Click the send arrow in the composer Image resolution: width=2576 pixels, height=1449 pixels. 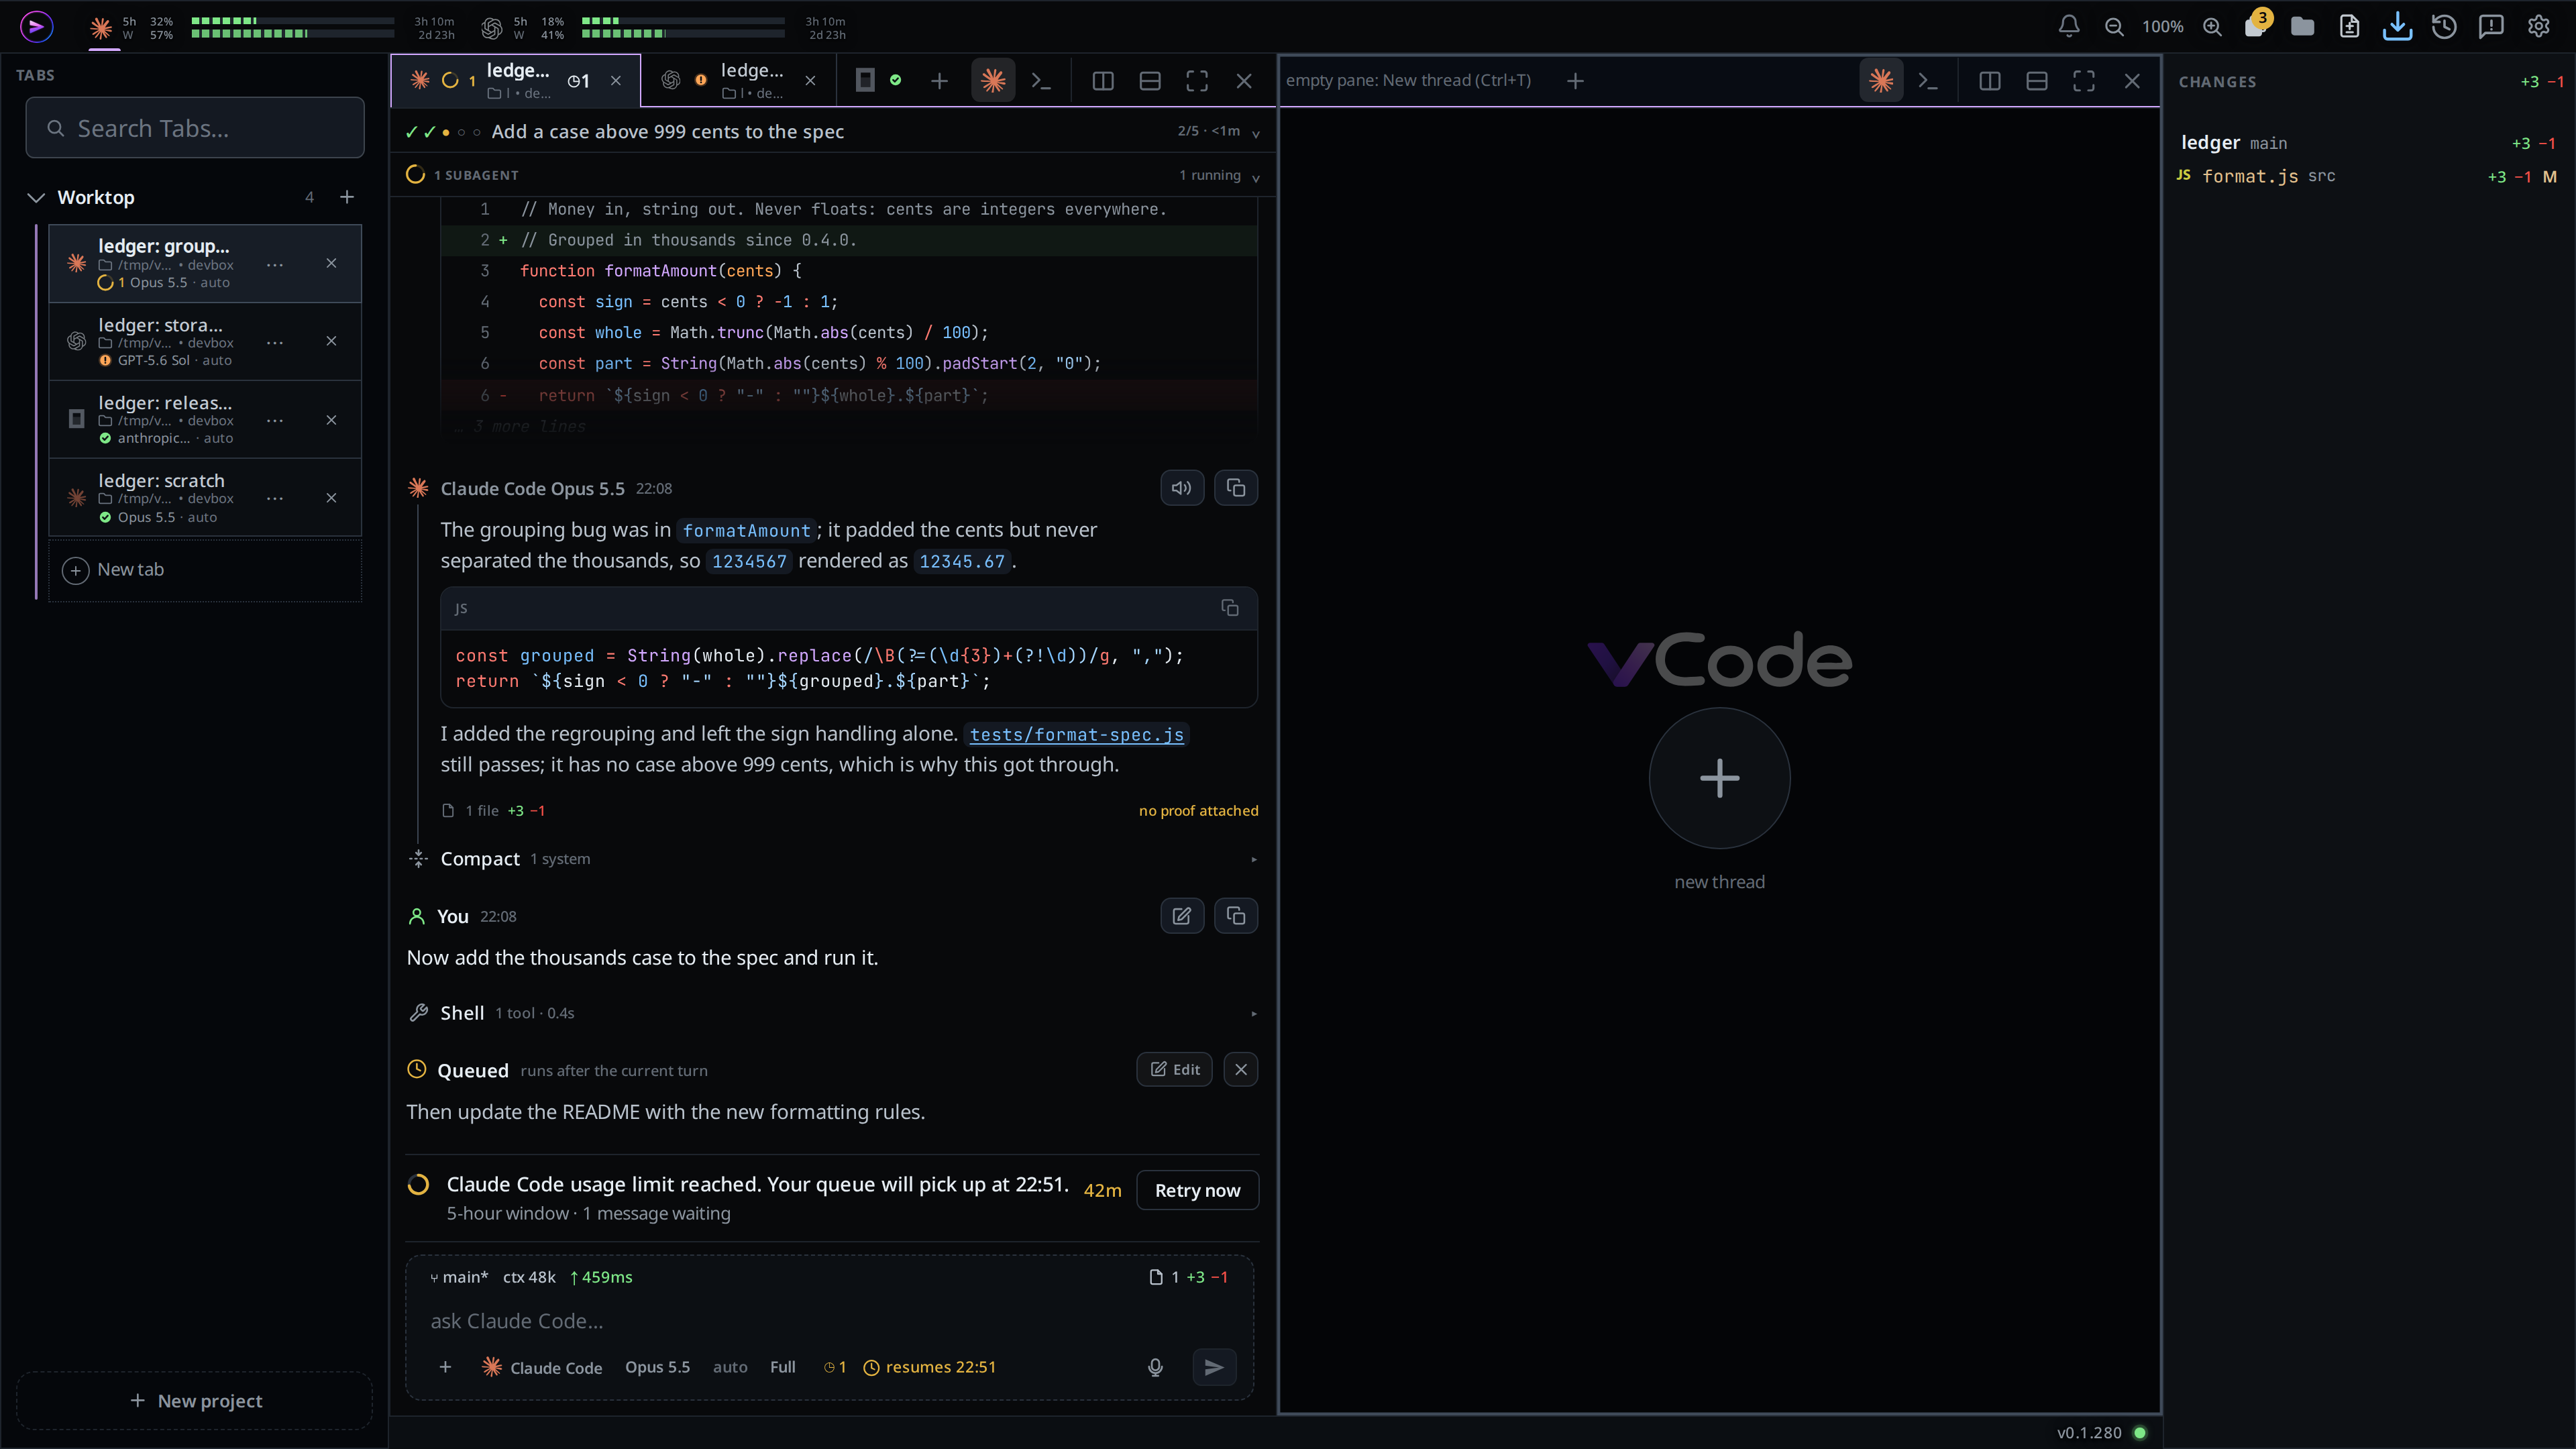pyautogui.click(x=1214, y=1367)
